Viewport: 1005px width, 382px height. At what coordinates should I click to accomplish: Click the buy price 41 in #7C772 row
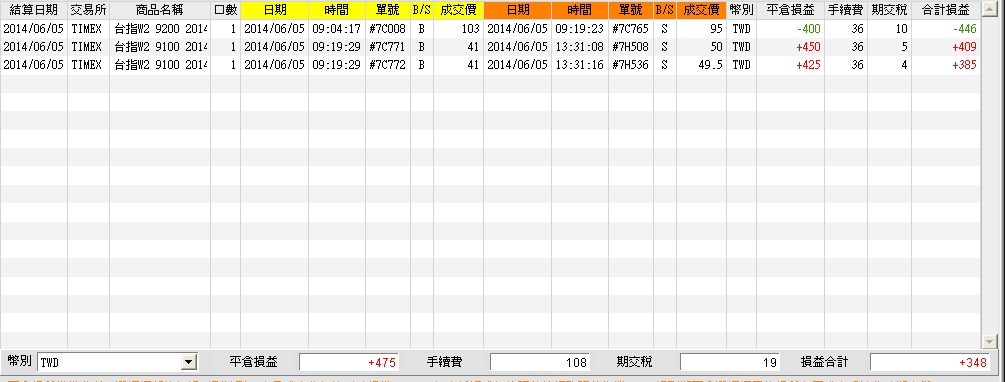(458, 65)
